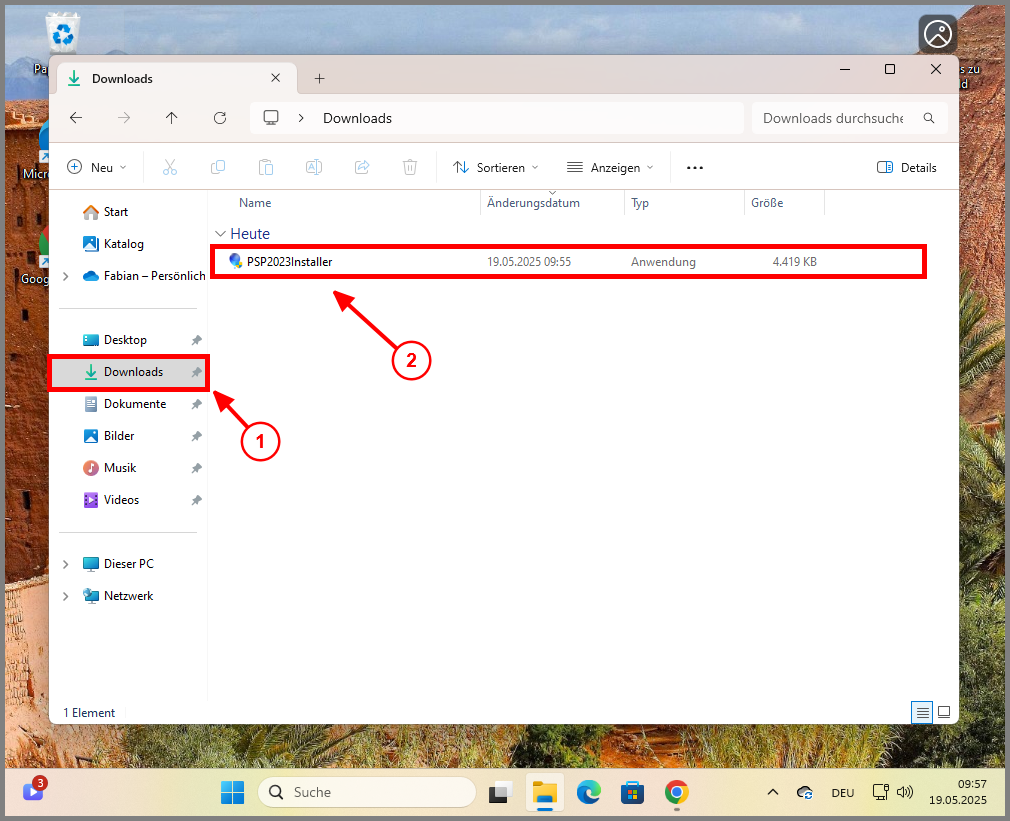Click the Details button on the right
The height and width of the screenshot is (821, 1010).
[x=906, y=167]
